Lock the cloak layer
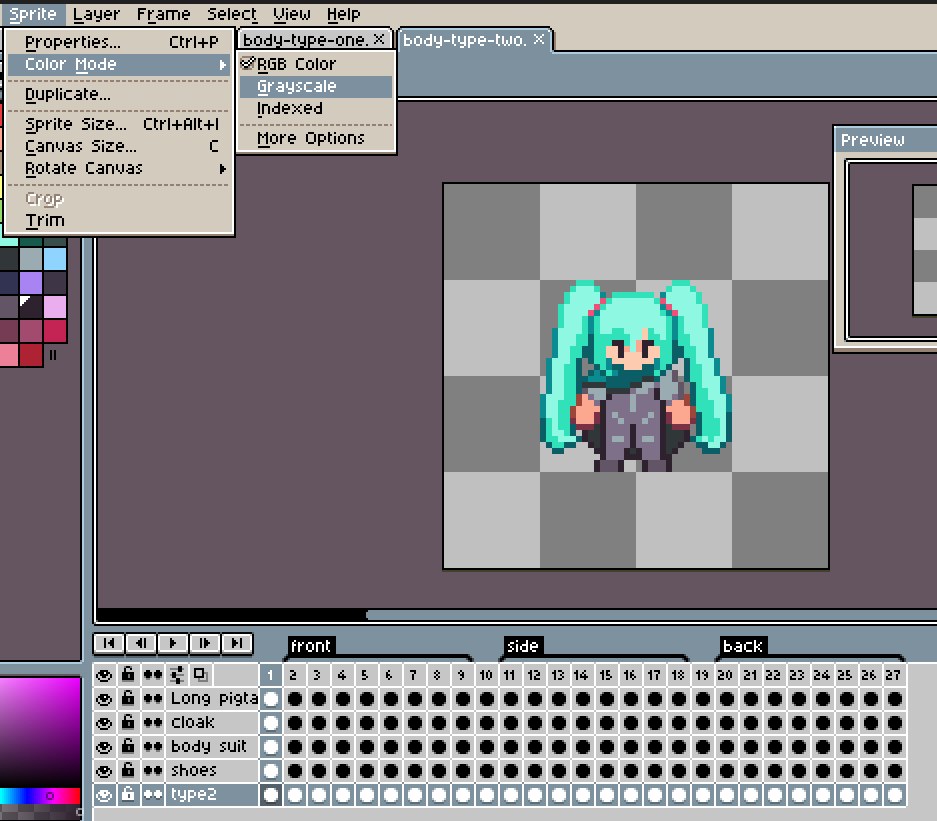The width and height of the screenshot is (937, 821). click(x=128, y=722)
